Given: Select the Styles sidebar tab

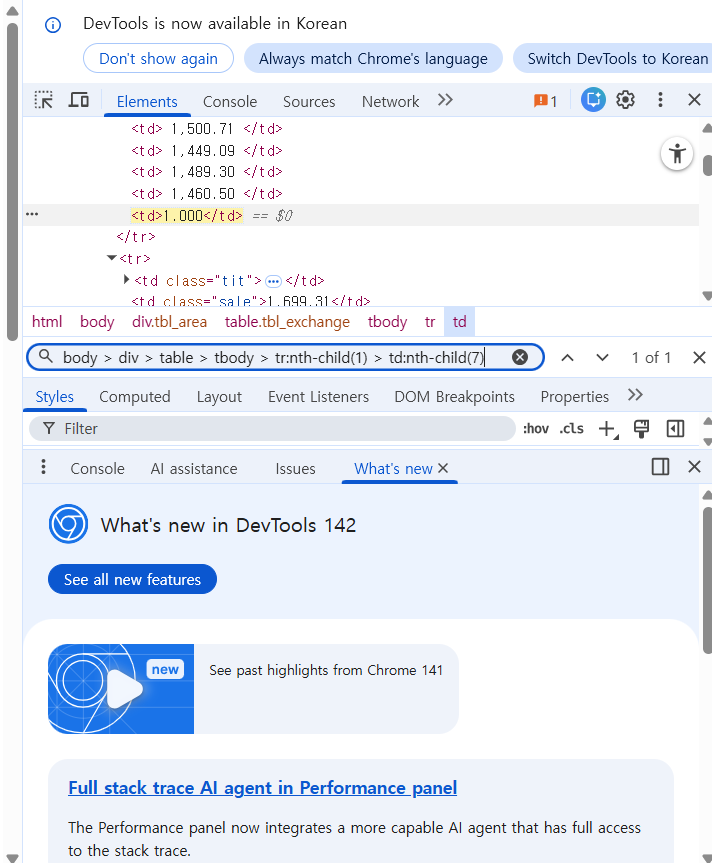Looking at the screenshot, I should [x=54, y=397].
